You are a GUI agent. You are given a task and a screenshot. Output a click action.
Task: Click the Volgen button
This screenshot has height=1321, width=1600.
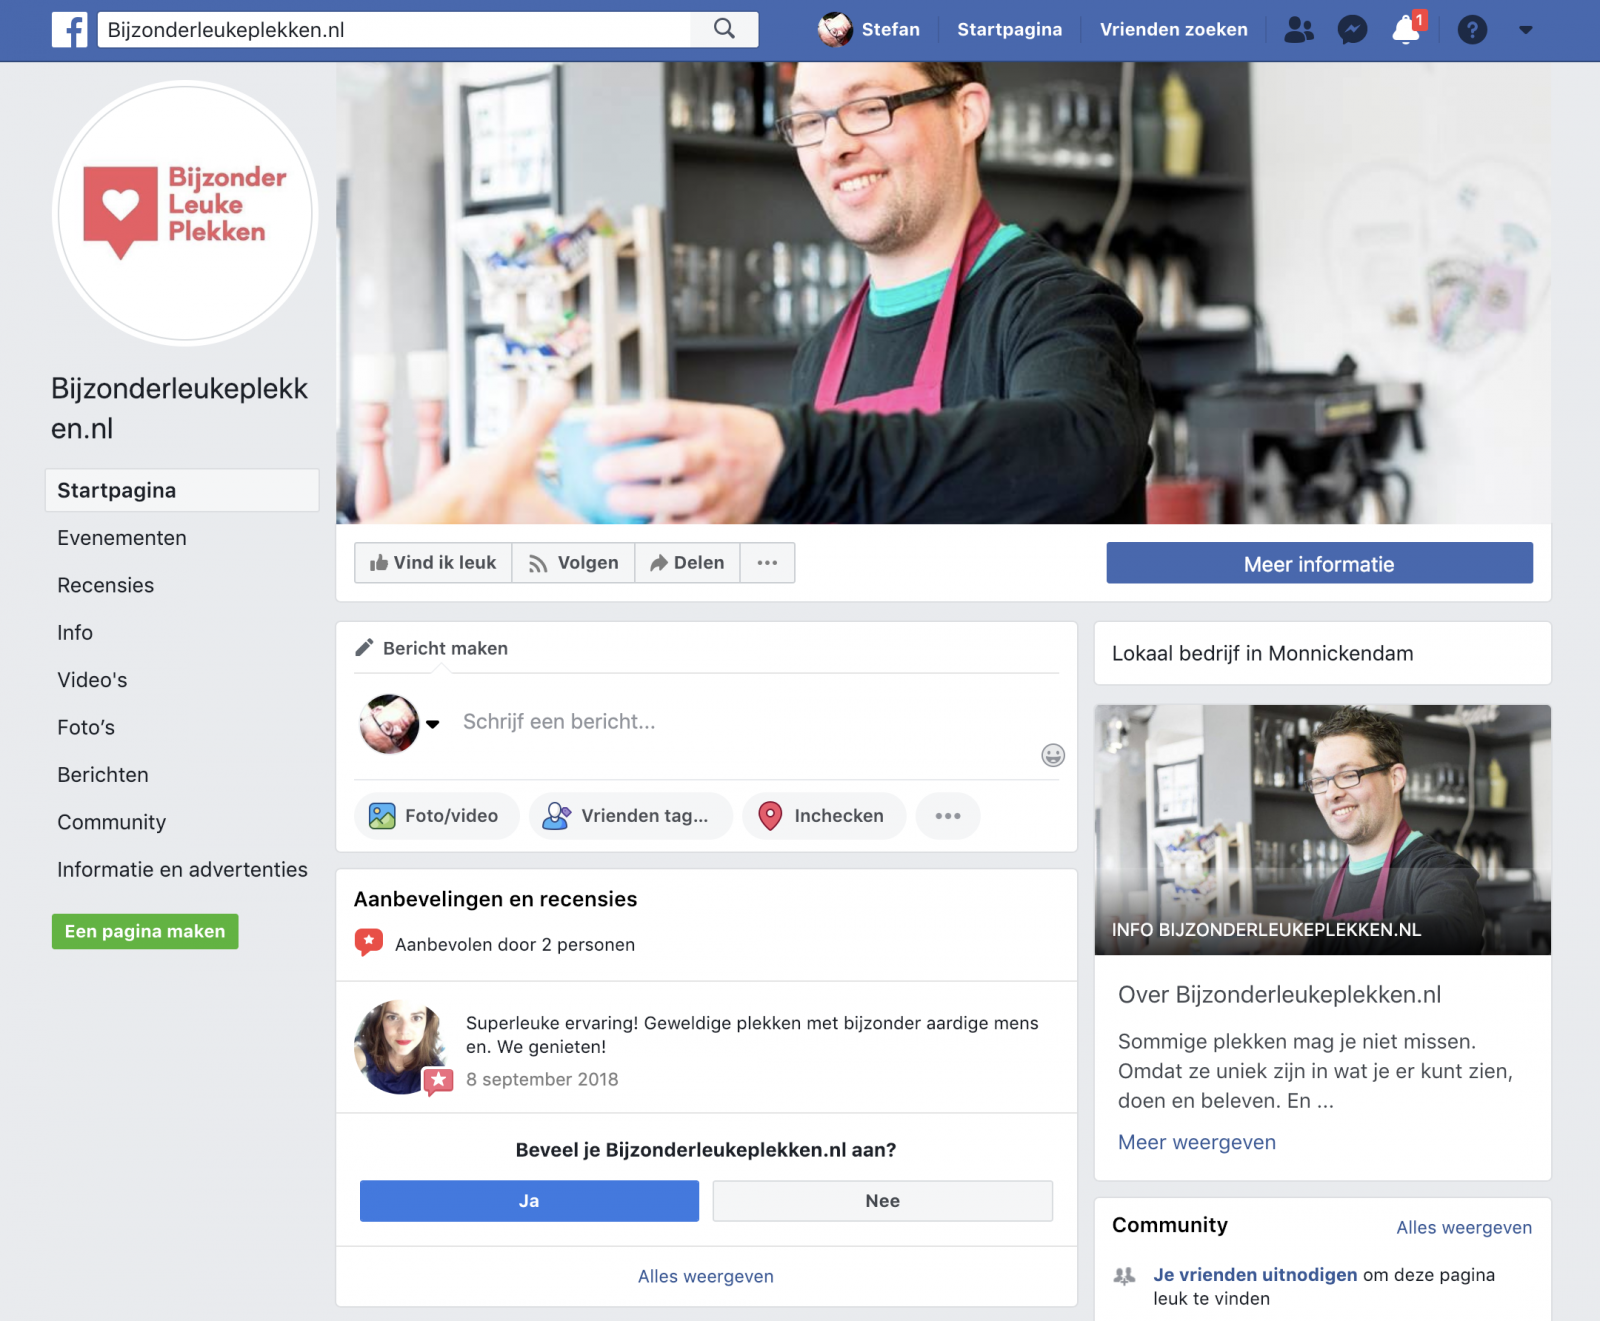(574, 563)
